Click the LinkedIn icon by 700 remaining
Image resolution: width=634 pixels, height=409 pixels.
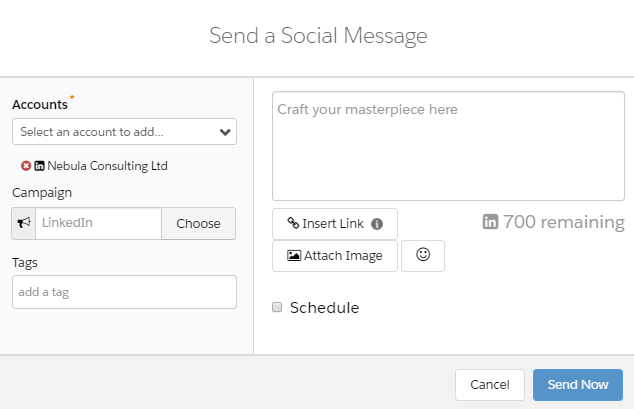(x=490, y=222)
